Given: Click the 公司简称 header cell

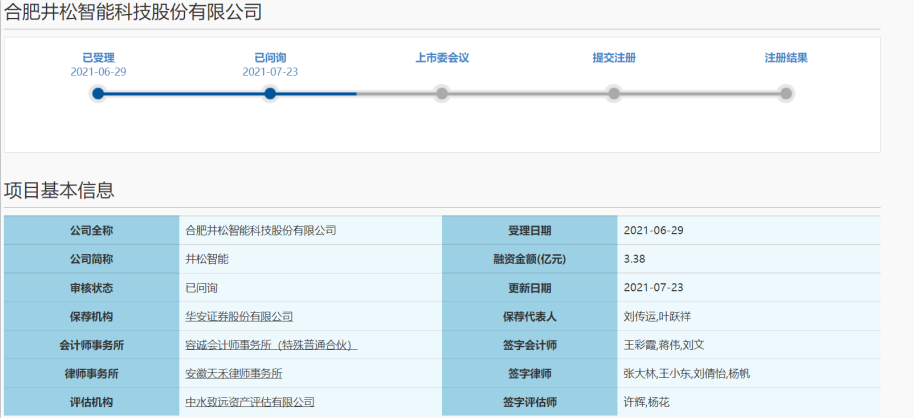Looking at the screenshot, I should 92,259.
